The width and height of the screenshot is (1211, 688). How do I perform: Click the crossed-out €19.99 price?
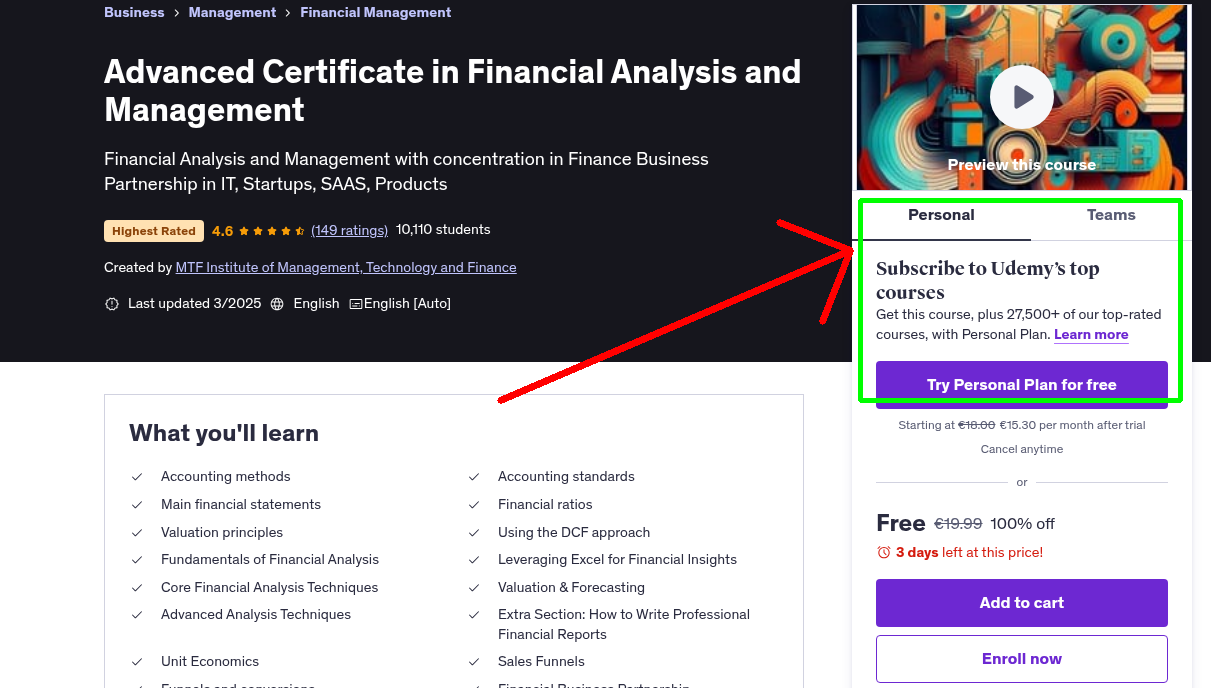pyautogui.click(x=958, y=524)
